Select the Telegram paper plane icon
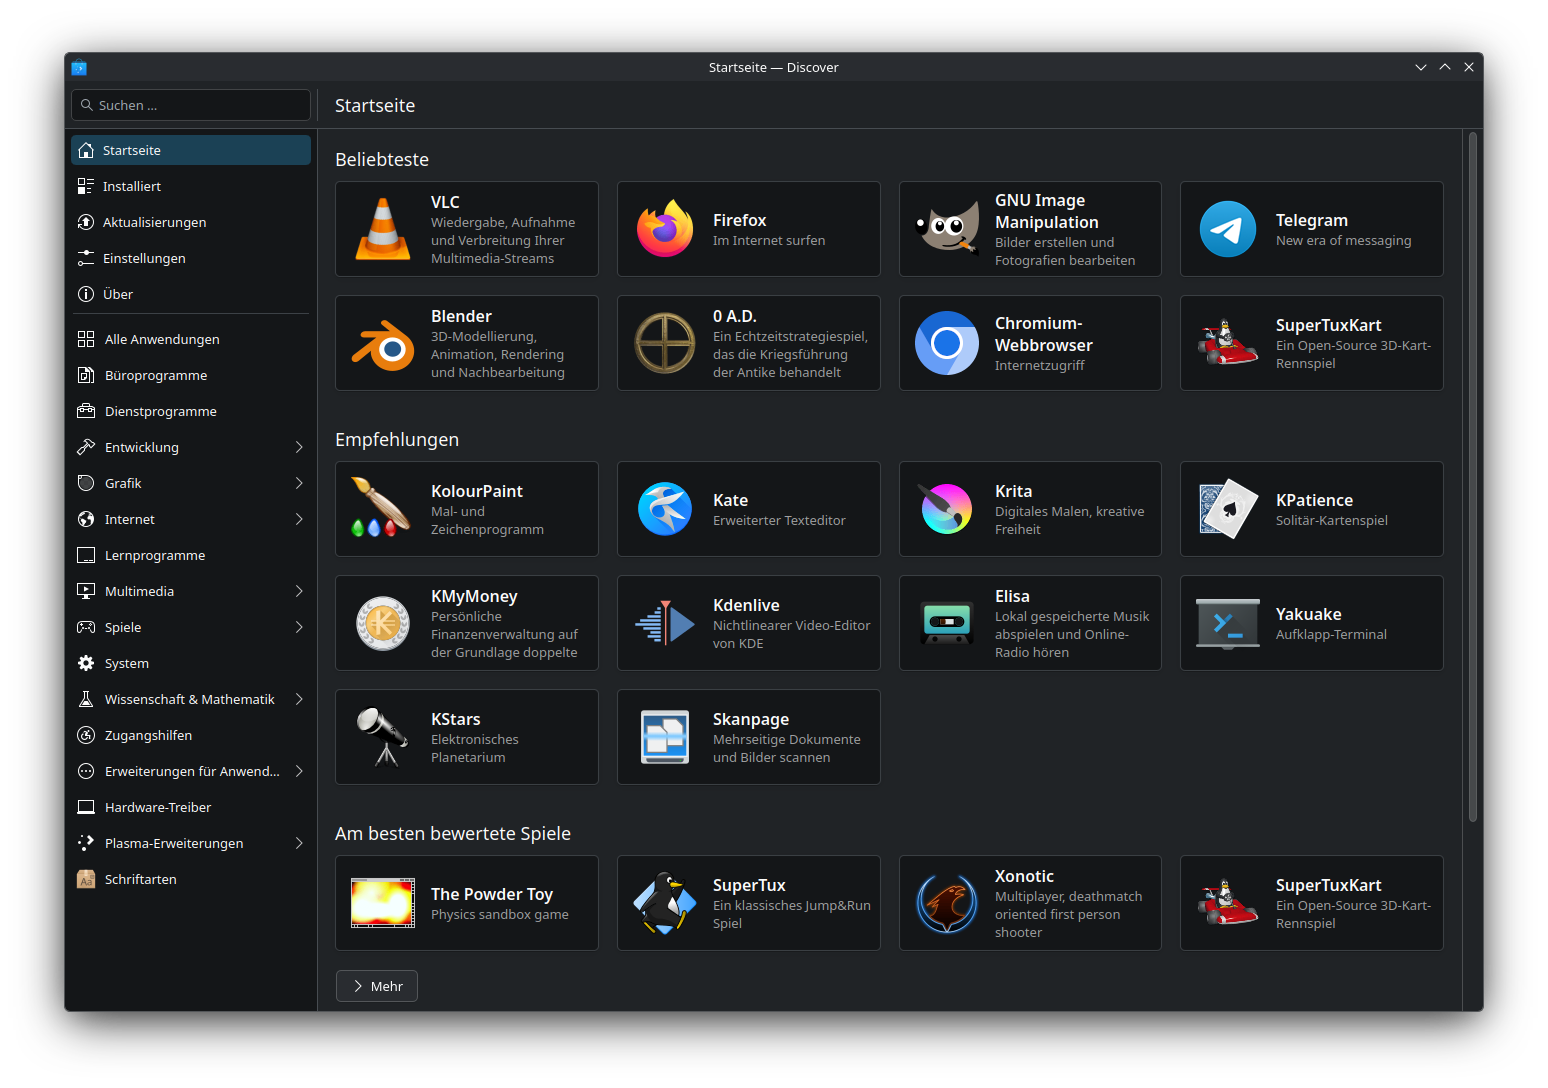 1227,229
